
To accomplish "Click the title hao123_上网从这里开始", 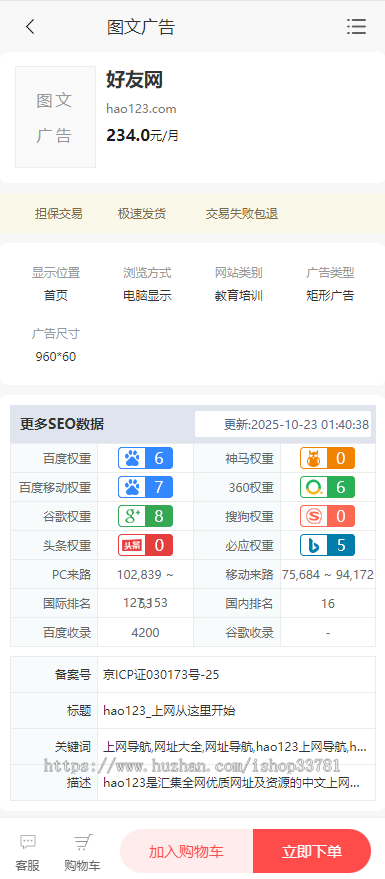I will pos(169,711).
